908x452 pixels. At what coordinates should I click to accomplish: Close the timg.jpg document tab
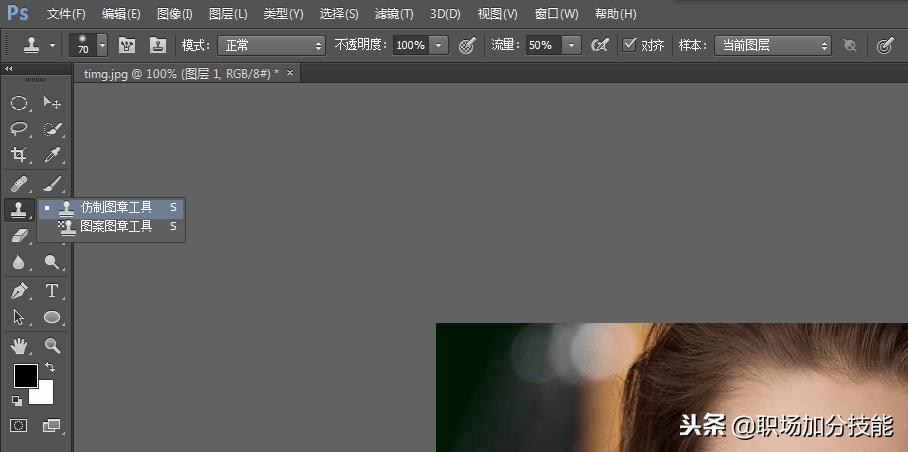(290, 72)
